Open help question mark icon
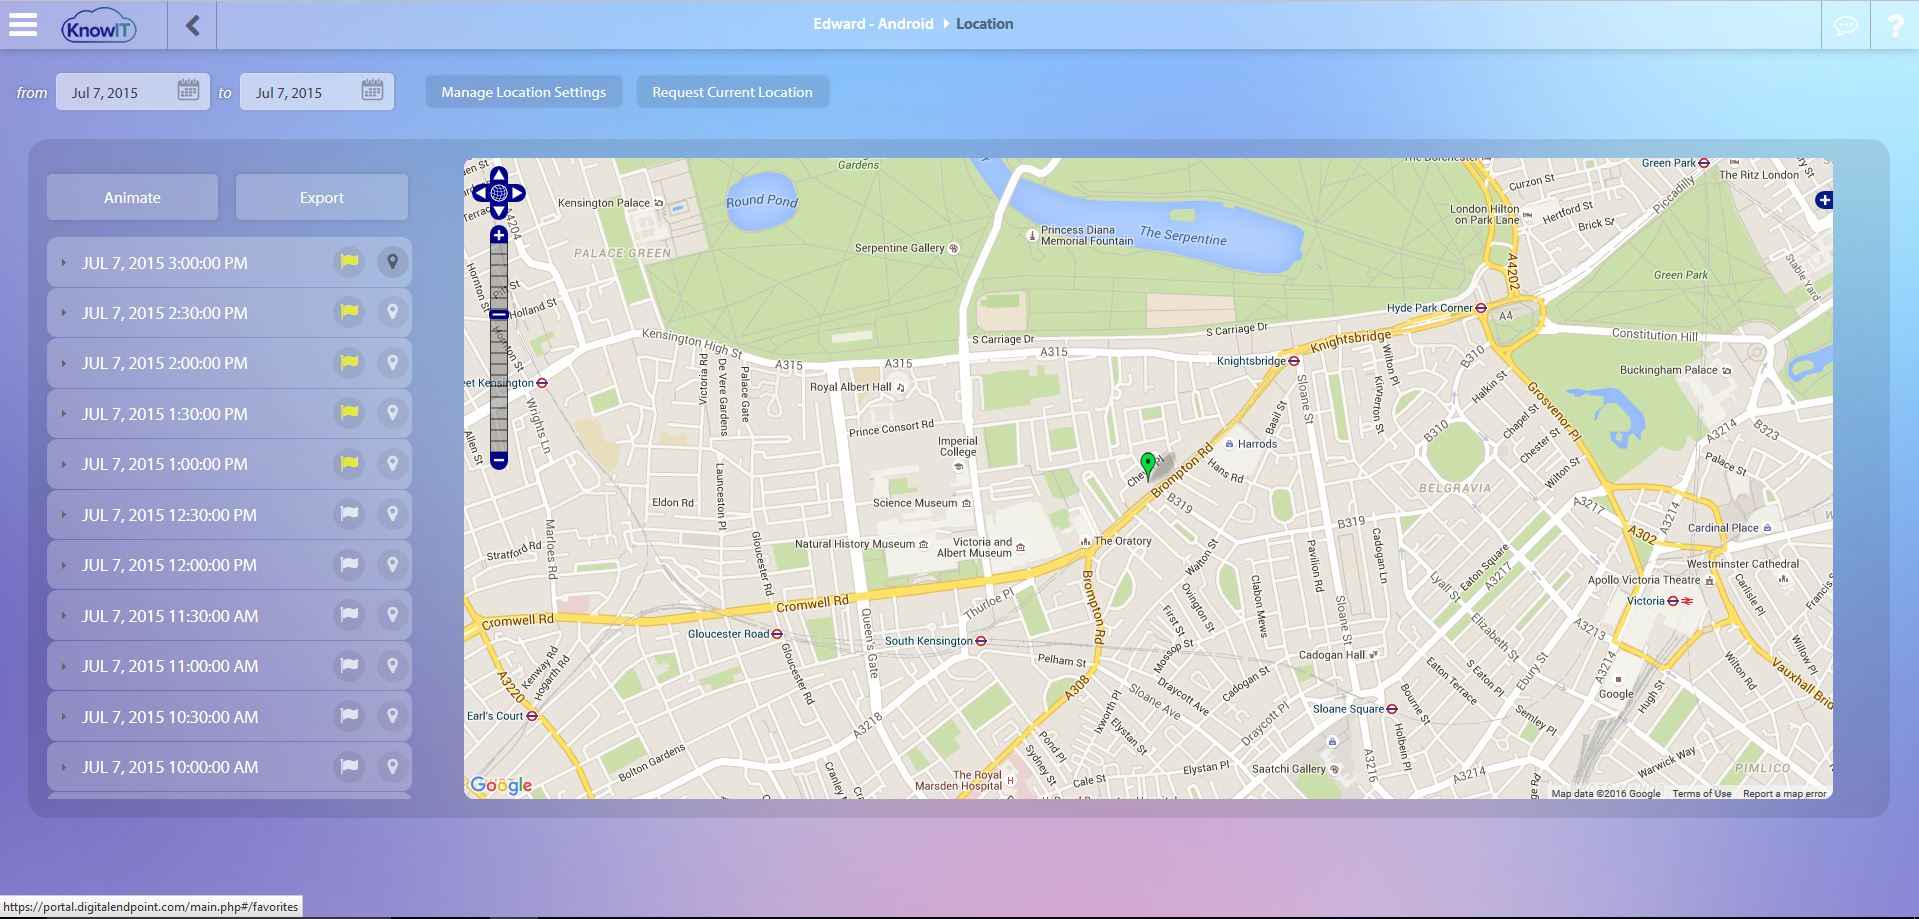This screenshot has width=1919, height=919. [1895, 25]
